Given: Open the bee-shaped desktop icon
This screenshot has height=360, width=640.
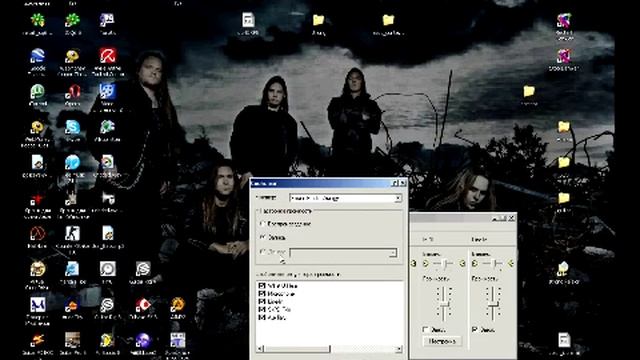Looking at the screenshot, I should coord(72,56).
